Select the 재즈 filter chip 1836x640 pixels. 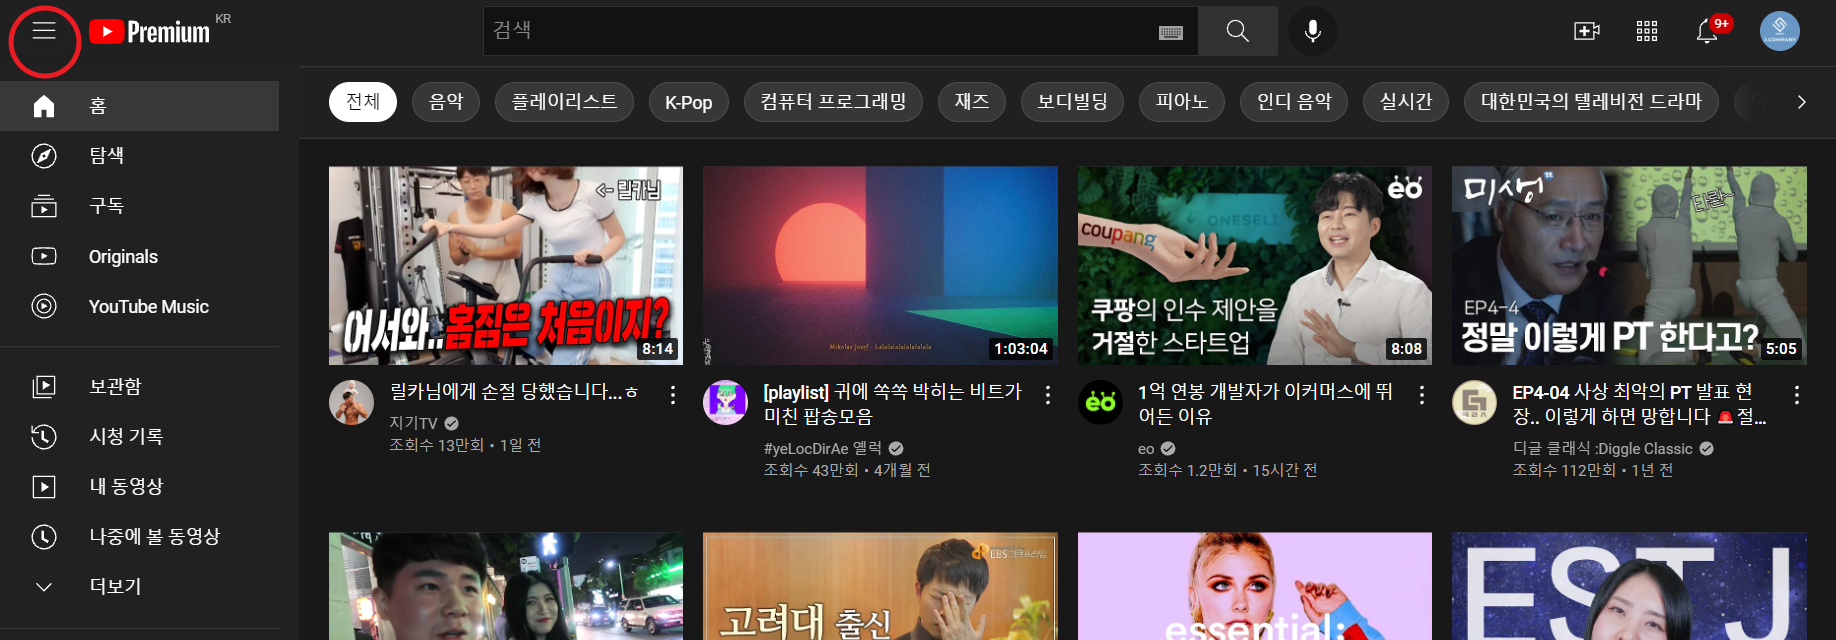(x=972, y=102)
